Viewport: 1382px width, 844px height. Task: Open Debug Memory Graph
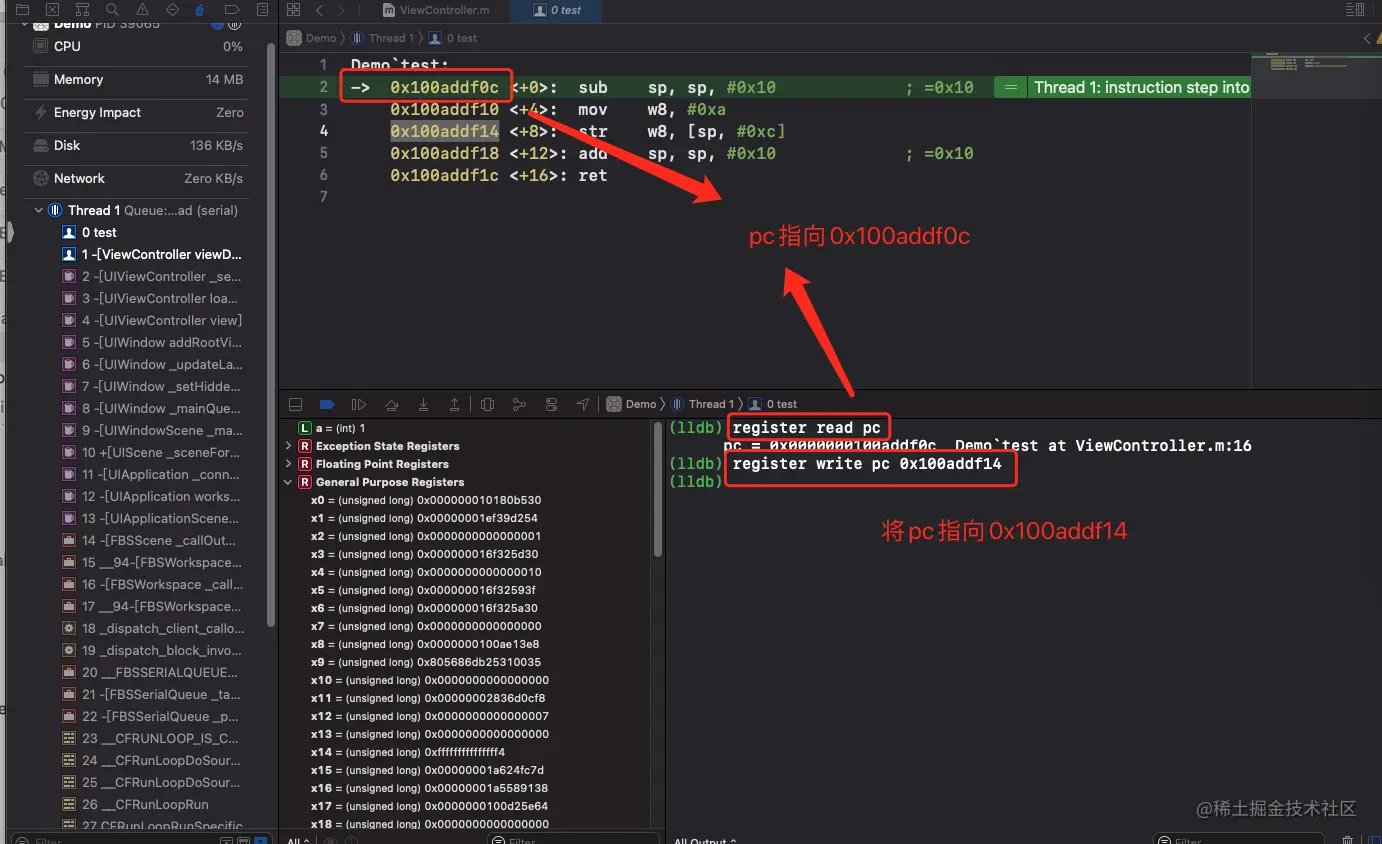pyautogui.click(x=519, y=404)
